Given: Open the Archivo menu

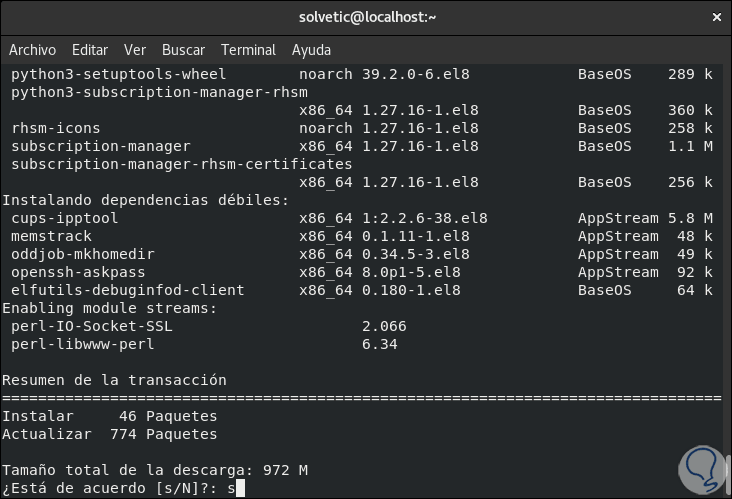Looking at the screenshot, I should pyautogui.click(x=32, y=50).
